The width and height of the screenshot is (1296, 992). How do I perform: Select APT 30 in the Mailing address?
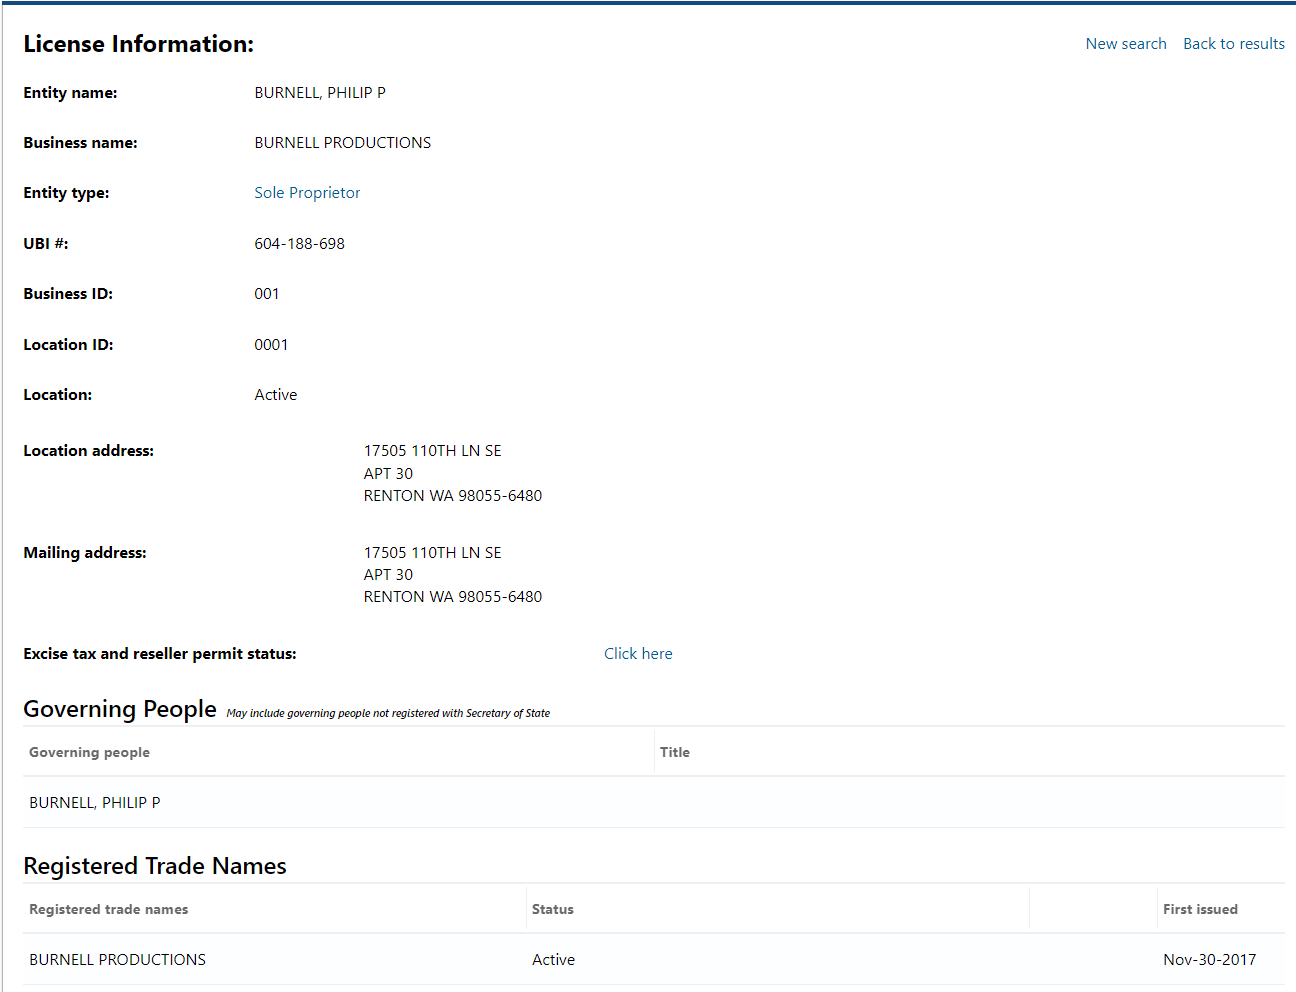click(x=388, y=575)
